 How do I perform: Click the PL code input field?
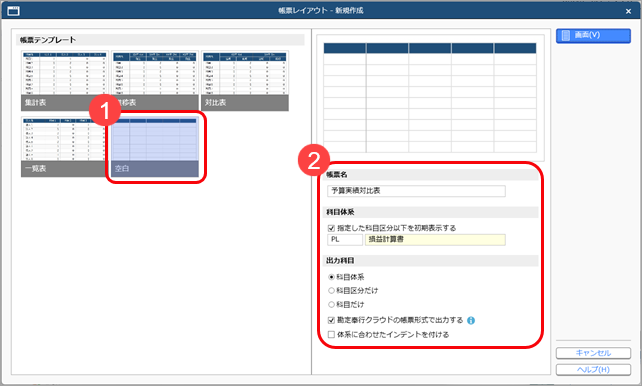[x=345, y=239]
